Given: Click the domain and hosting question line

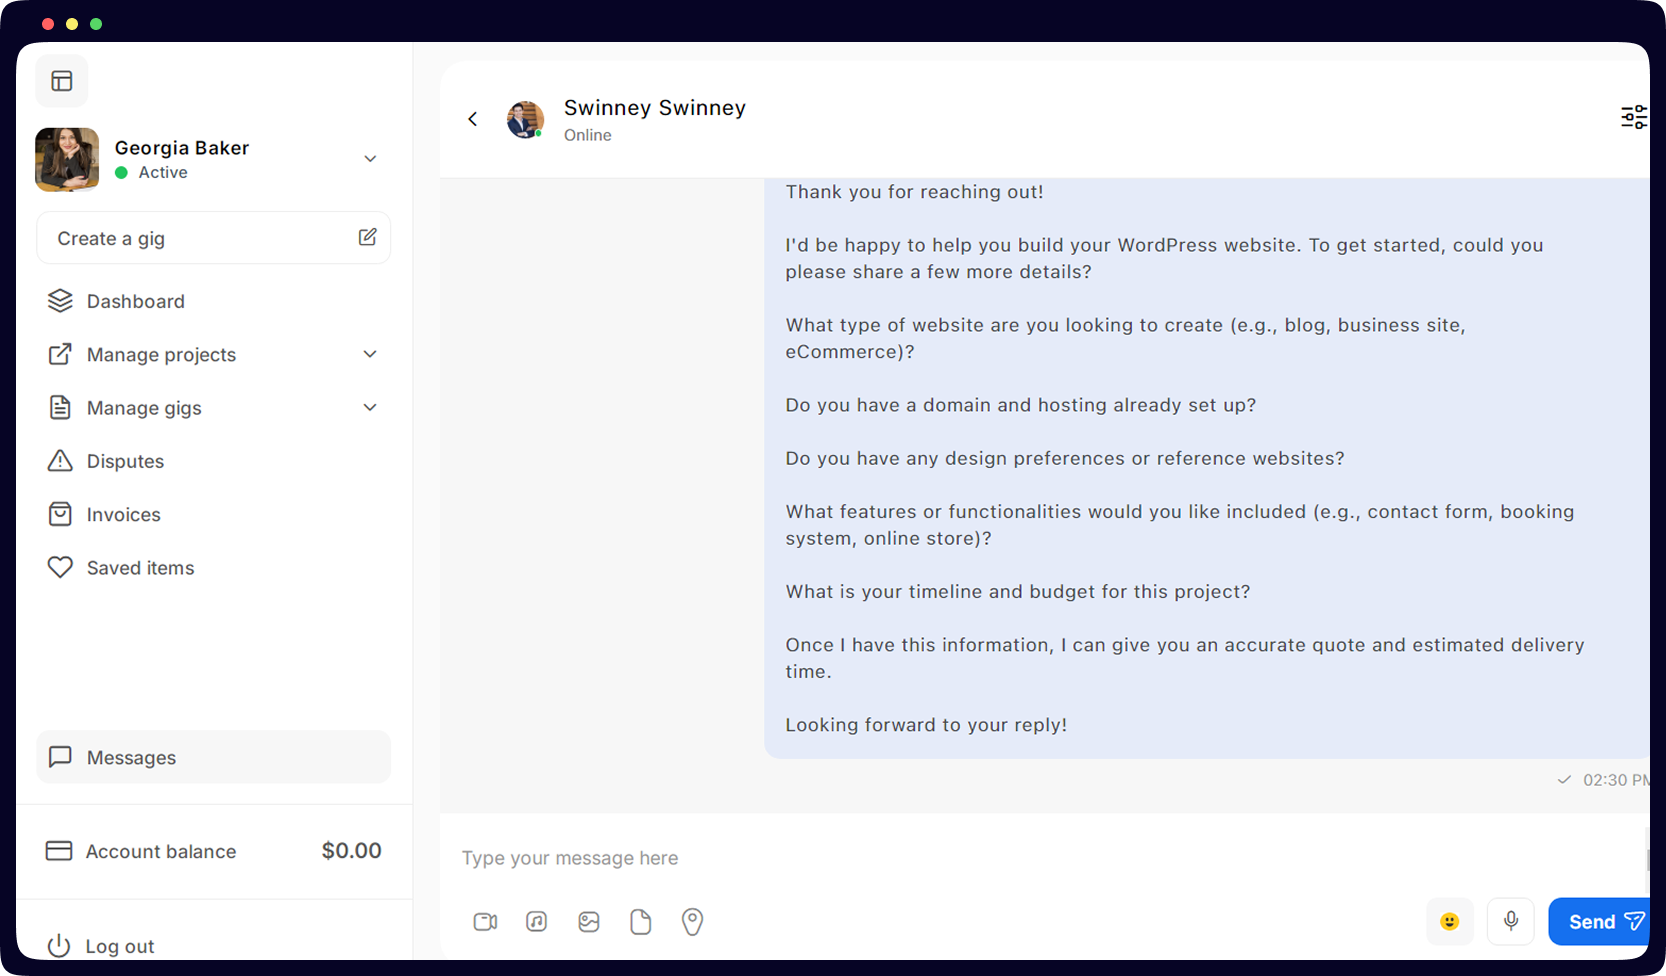Looking at the screenshot, I should tap(1020, 405).
